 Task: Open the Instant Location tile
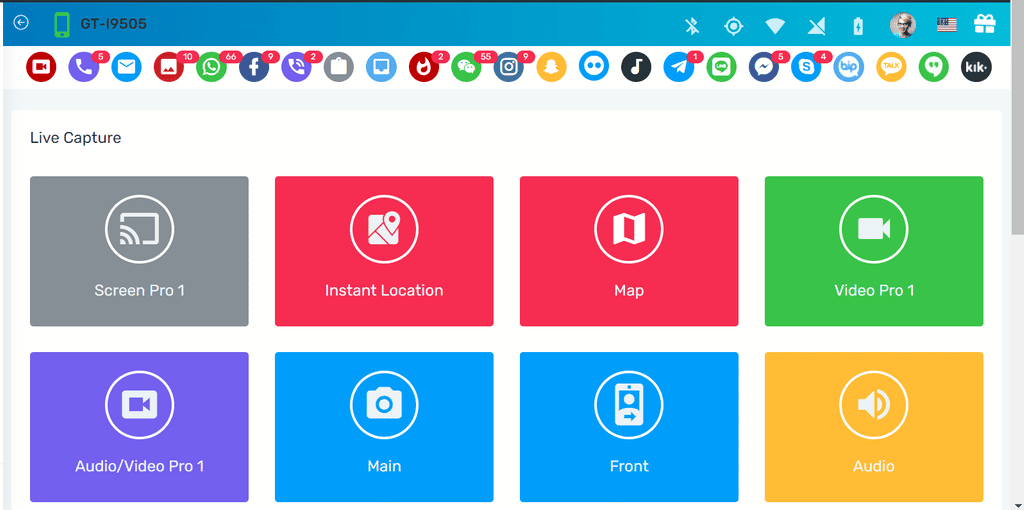(384, 251)
